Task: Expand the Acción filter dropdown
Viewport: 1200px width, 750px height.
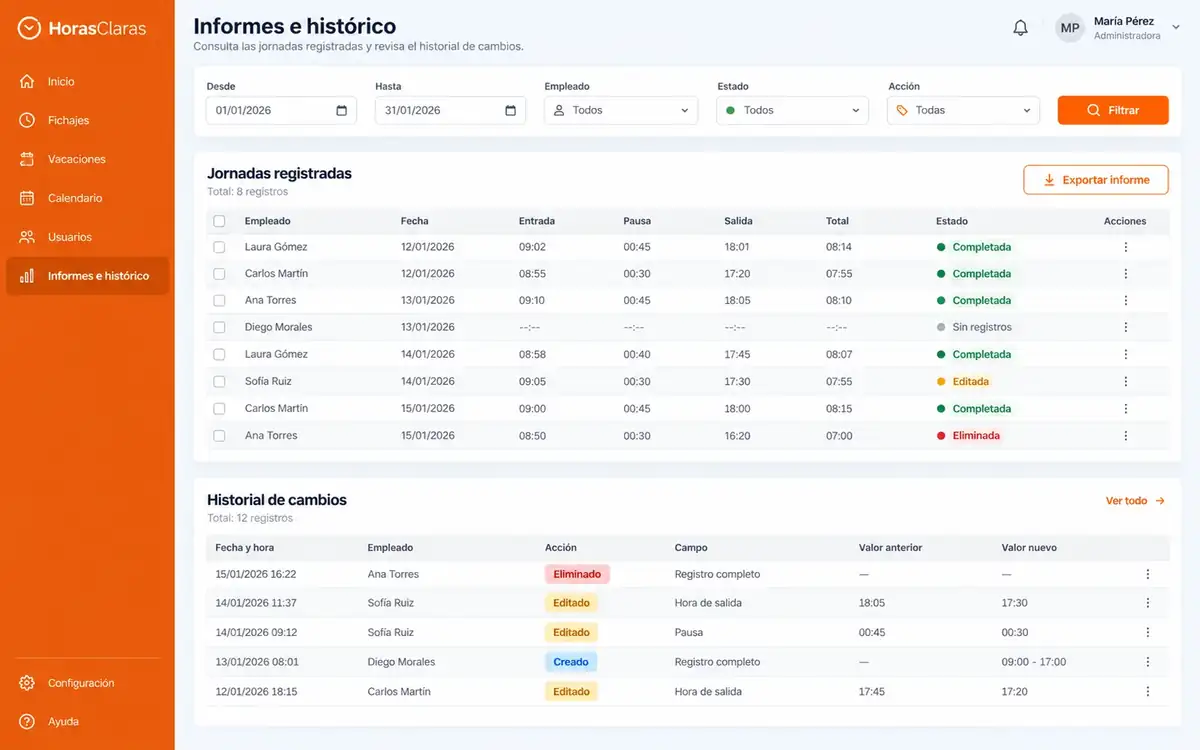Action: pos(963,110)
